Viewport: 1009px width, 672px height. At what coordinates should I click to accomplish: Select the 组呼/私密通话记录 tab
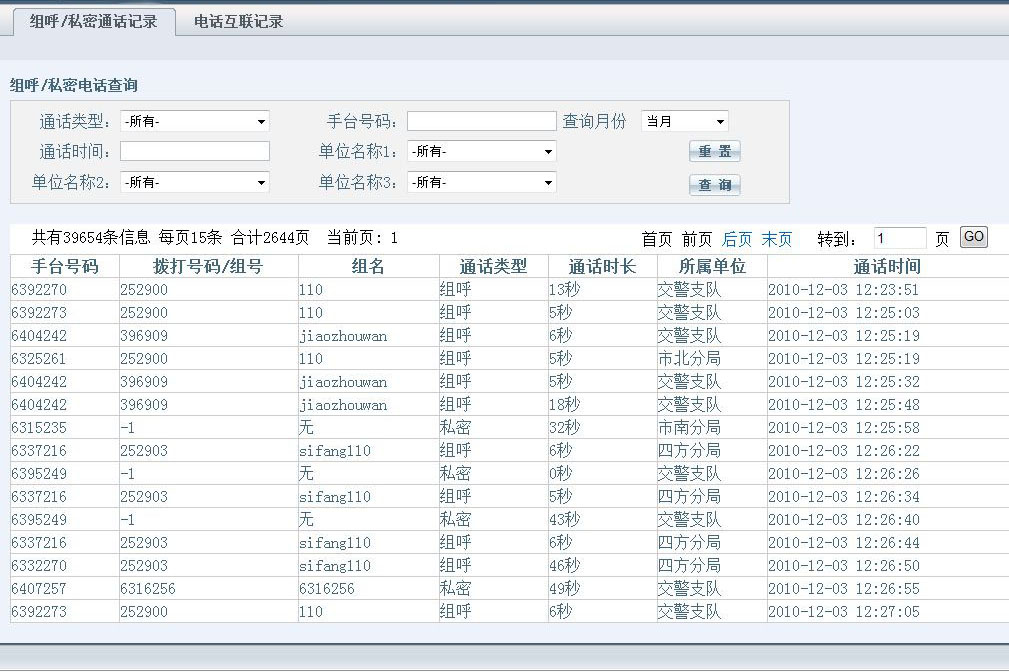click(x=93, y=21)
